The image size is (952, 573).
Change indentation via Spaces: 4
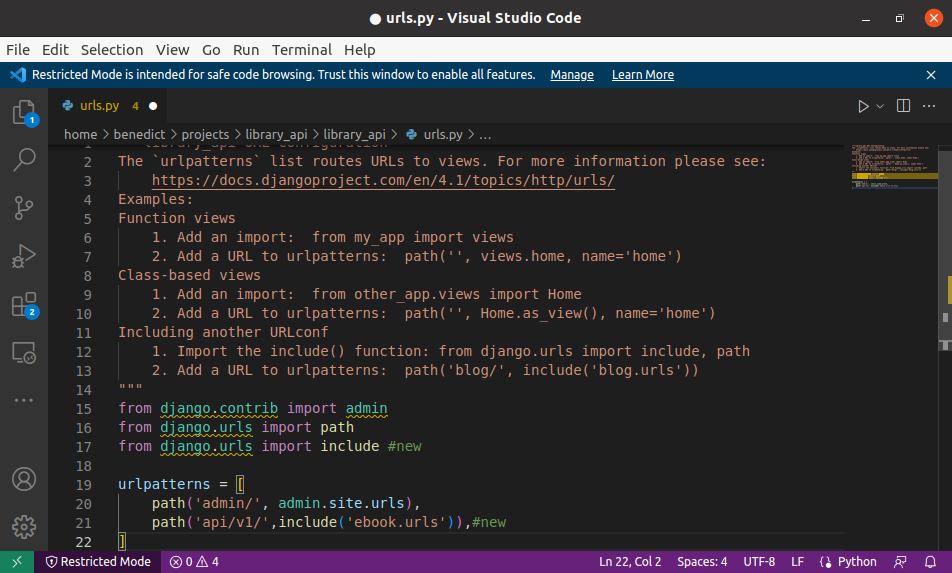click(x=702, y=562)
